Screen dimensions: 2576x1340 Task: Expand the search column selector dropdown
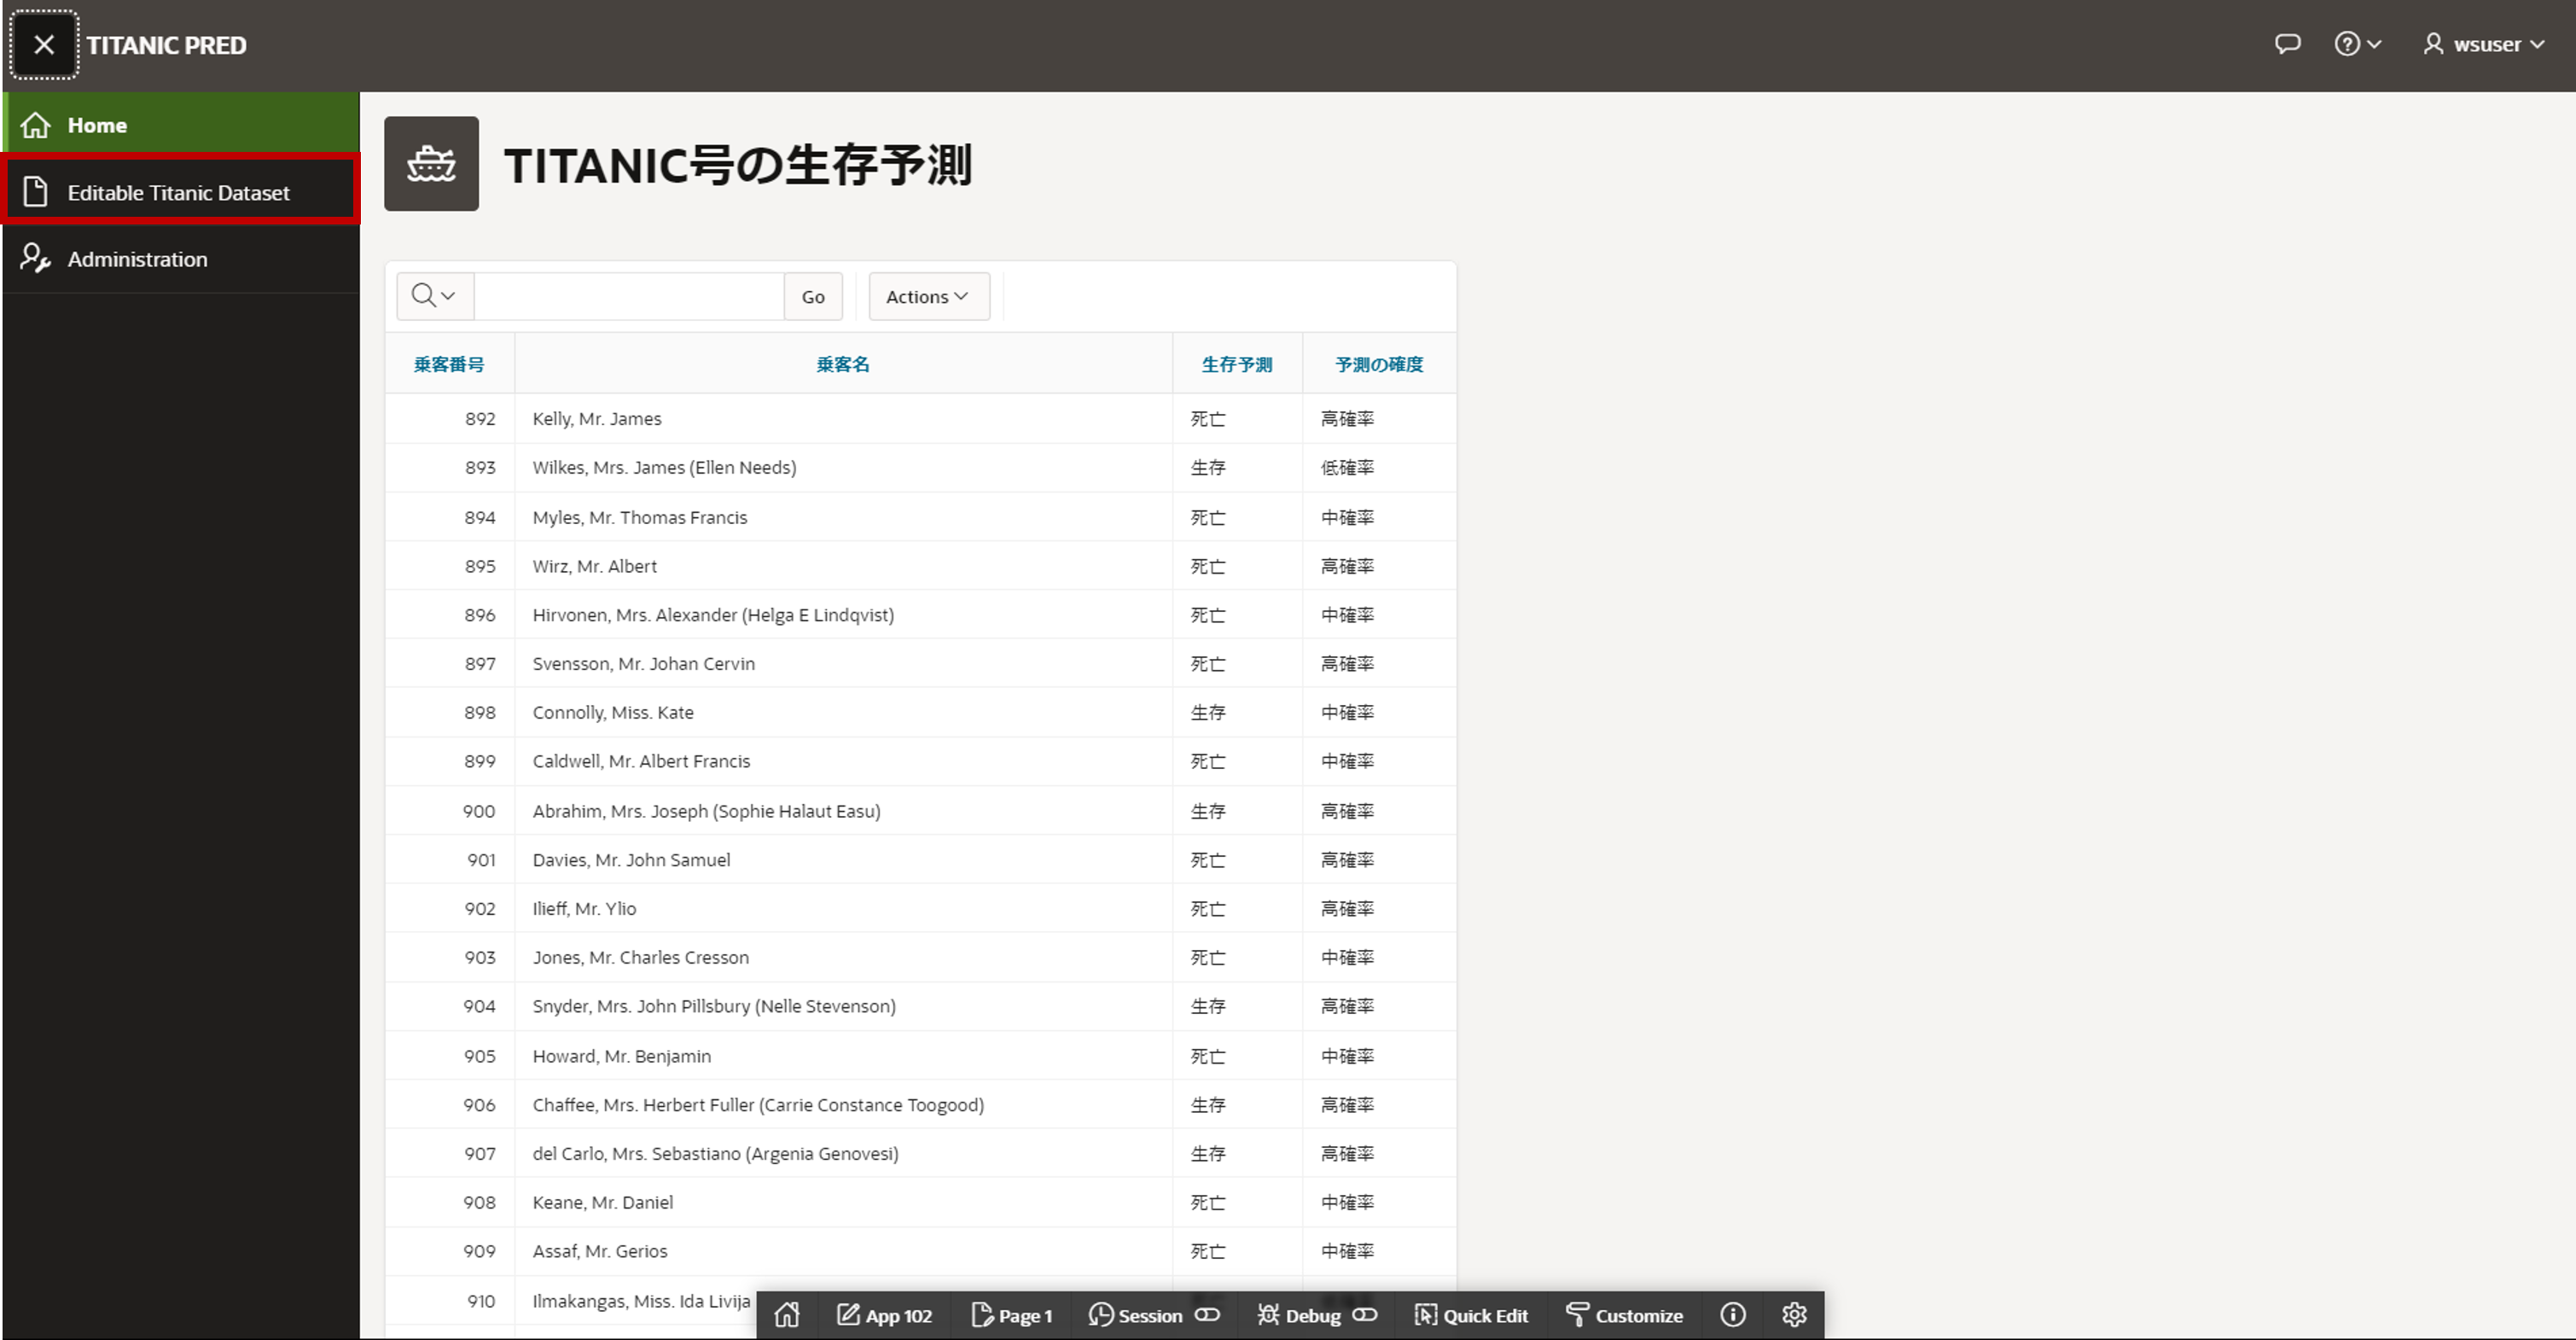click(434, 296)
